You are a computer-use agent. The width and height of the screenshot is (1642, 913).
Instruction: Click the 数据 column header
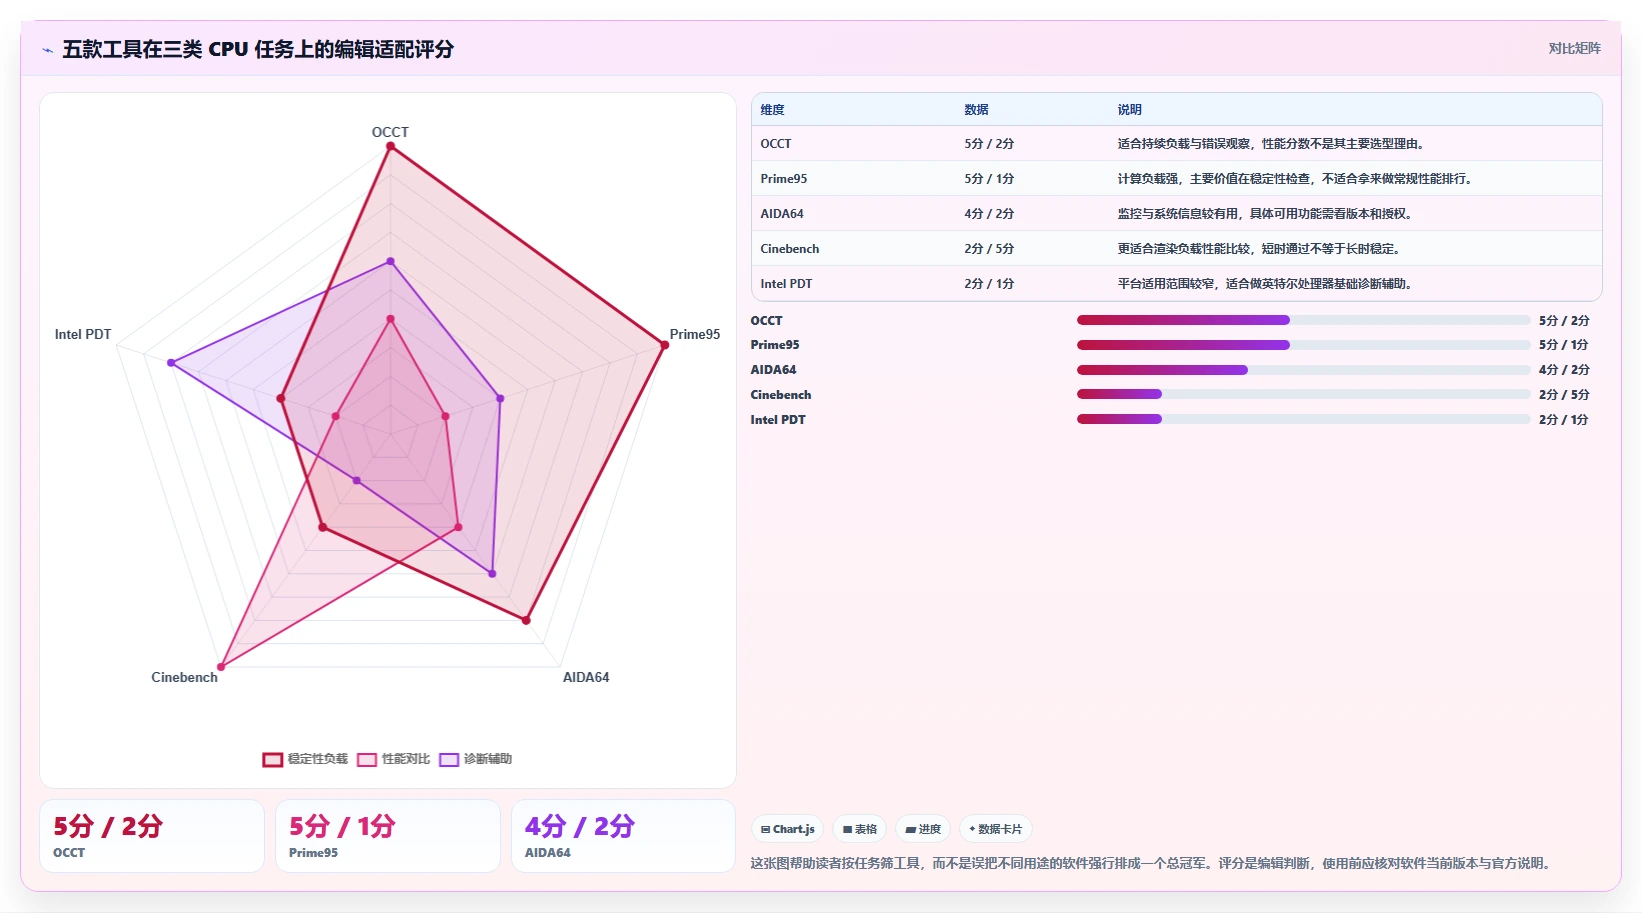[x=976, y=110]
